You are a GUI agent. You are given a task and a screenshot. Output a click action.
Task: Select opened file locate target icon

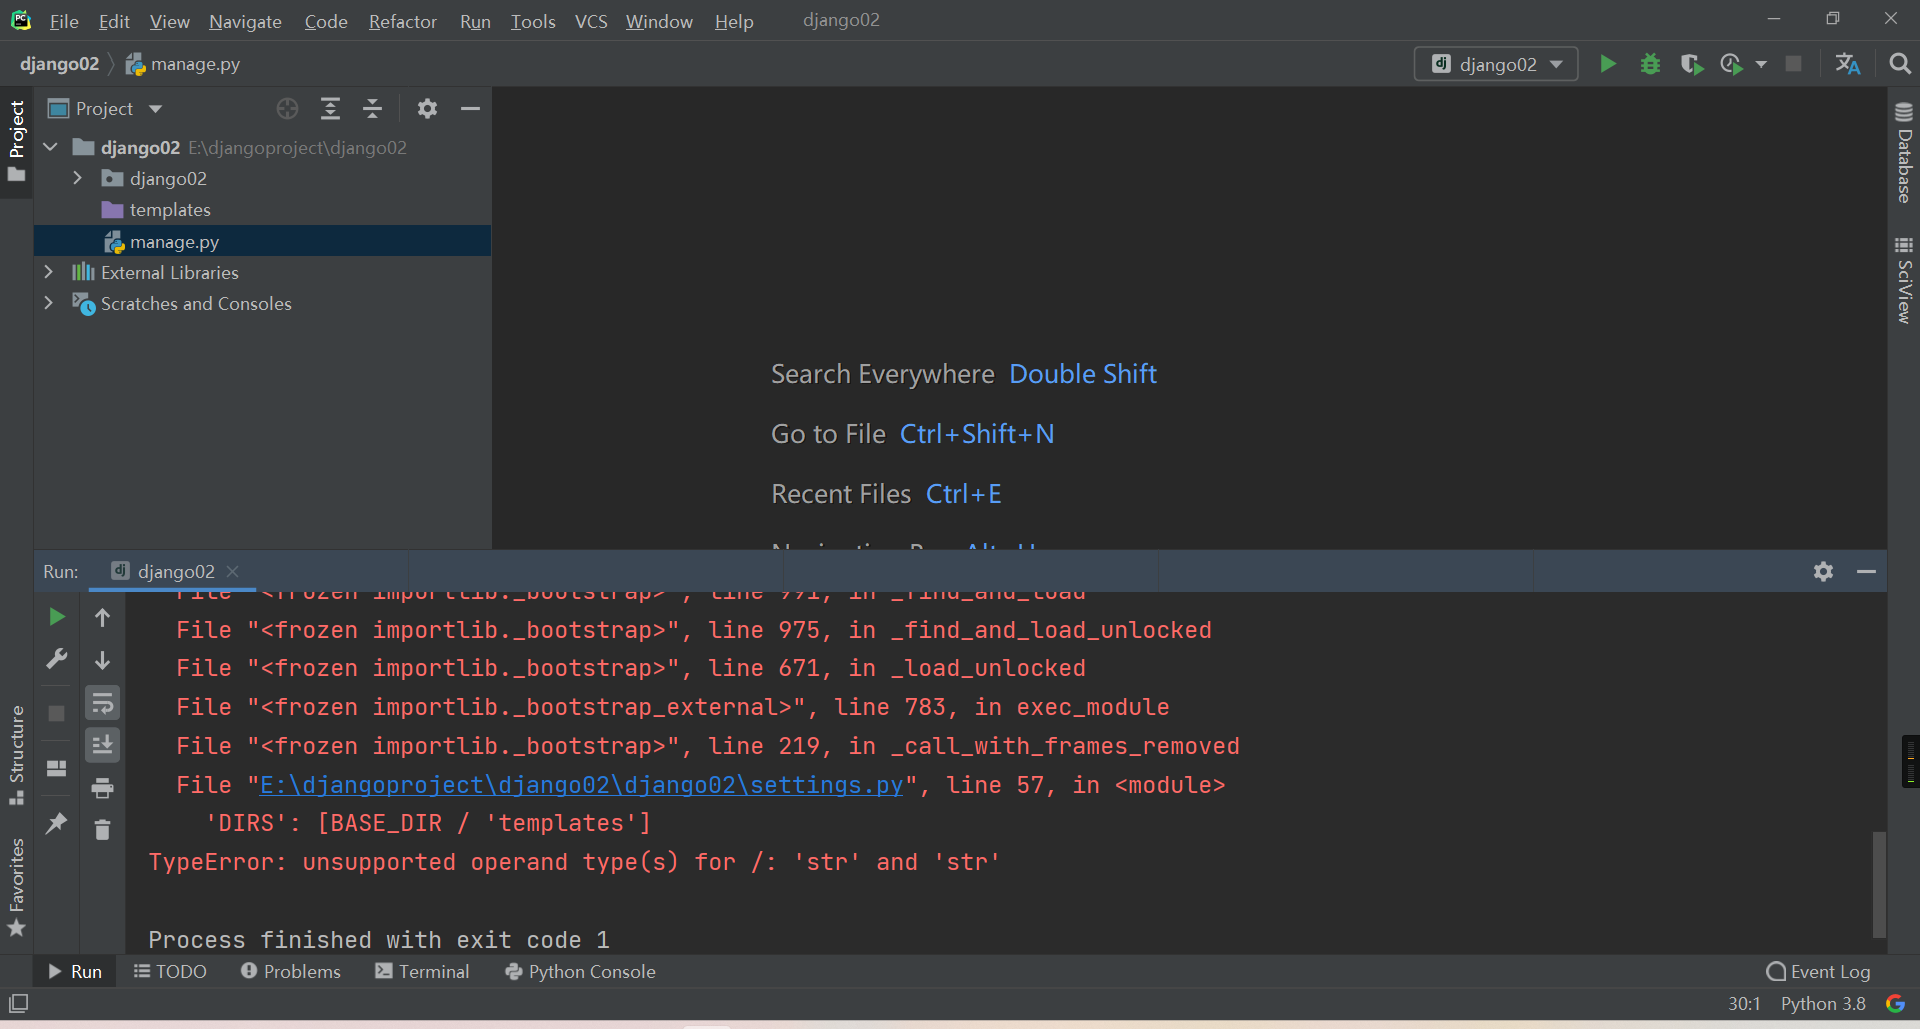tap(288, 109)
